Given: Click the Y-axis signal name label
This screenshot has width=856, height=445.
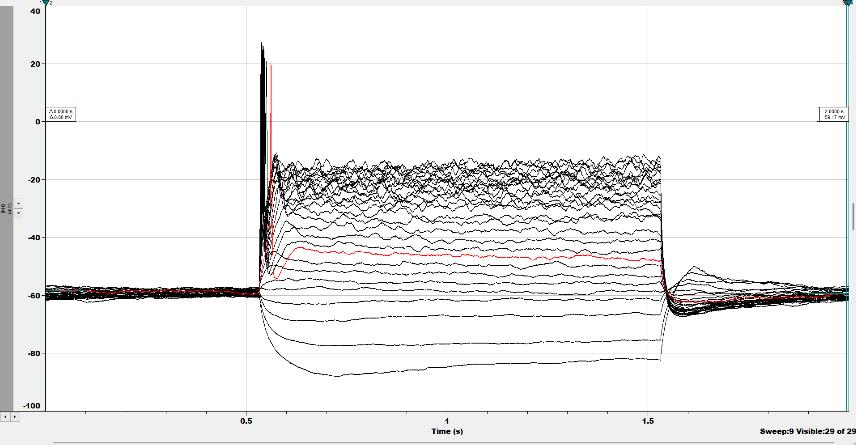Looking at the screenshot, I should 4,208.
